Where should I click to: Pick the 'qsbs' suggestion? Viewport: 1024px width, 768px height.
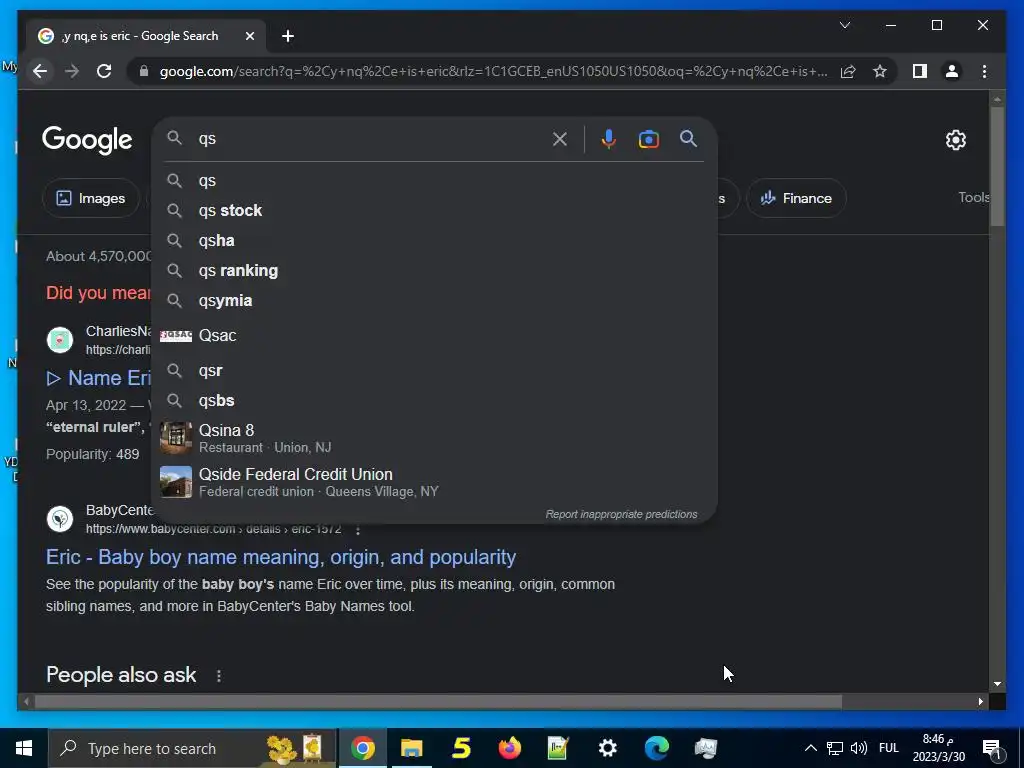[434, 400]
